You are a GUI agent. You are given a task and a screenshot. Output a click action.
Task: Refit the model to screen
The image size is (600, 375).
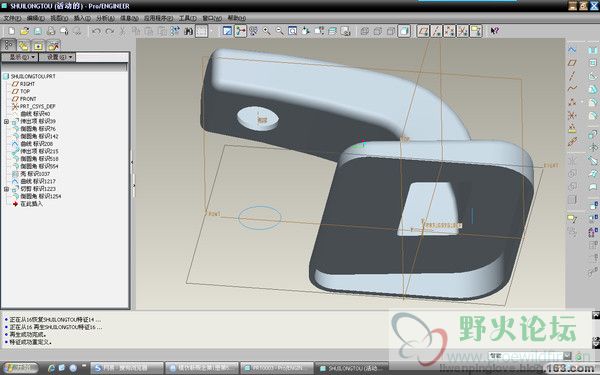[293, 31]
